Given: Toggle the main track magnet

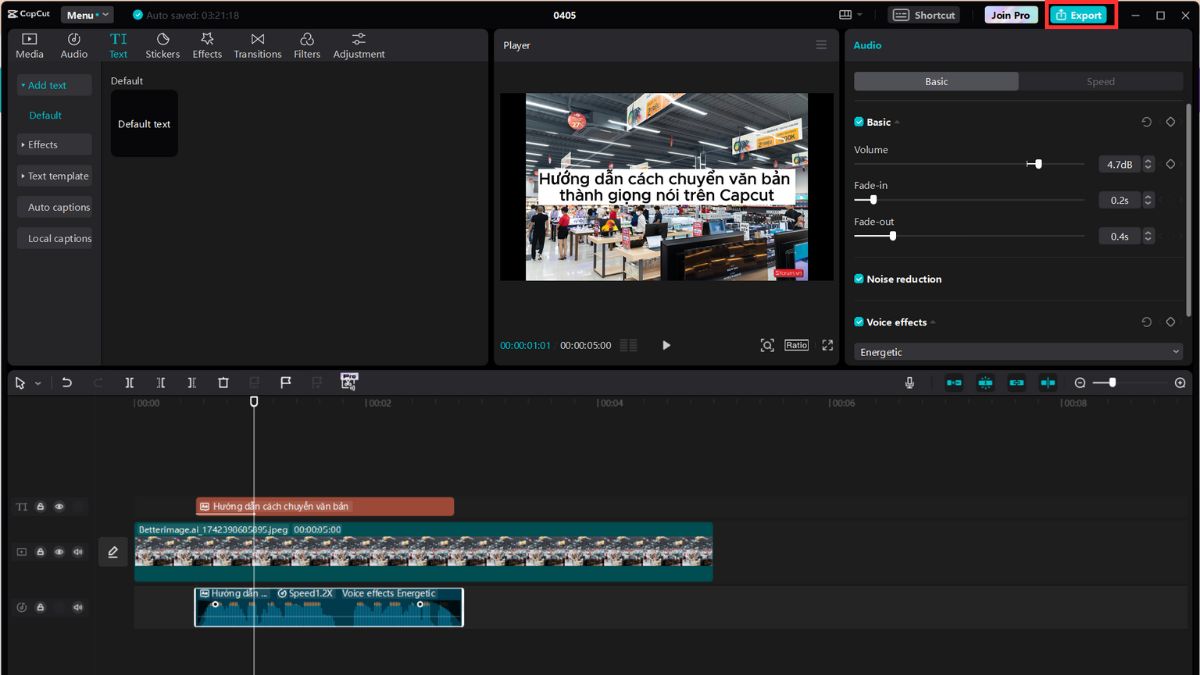Looking at the screenshot, I should [954, 383].
